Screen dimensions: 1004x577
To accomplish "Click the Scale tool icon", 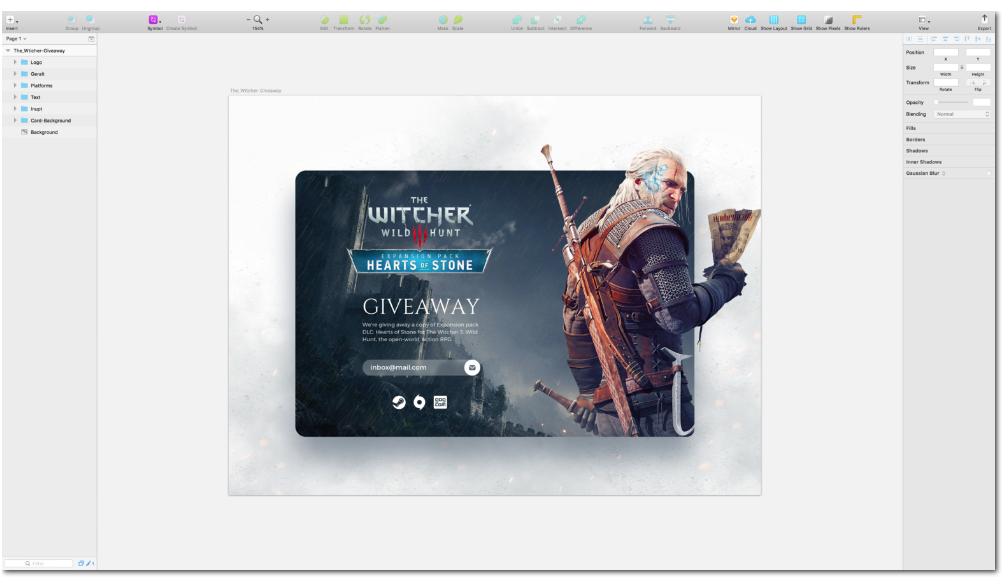I will tap(458, 20).
